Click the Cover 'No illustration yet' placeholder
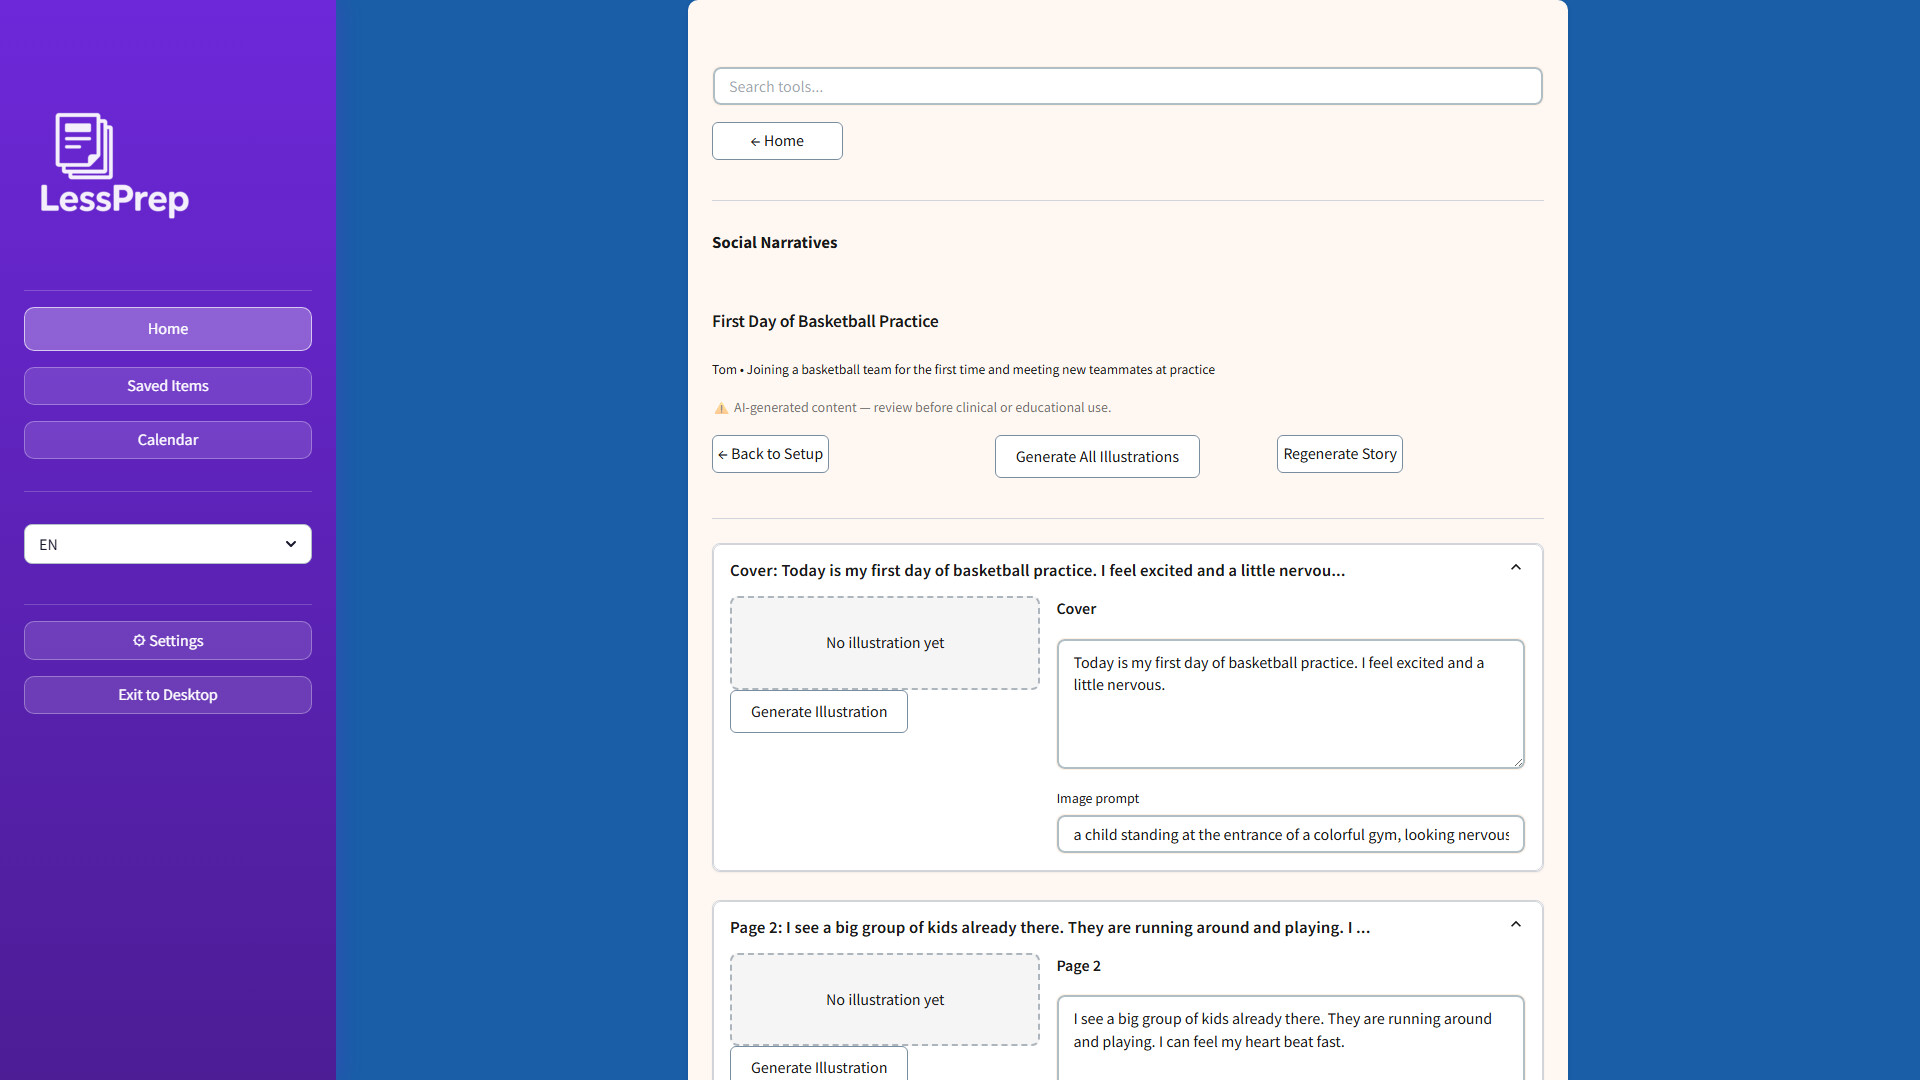Viewport: 1920px width, 1080px height. tap(885, 643)
